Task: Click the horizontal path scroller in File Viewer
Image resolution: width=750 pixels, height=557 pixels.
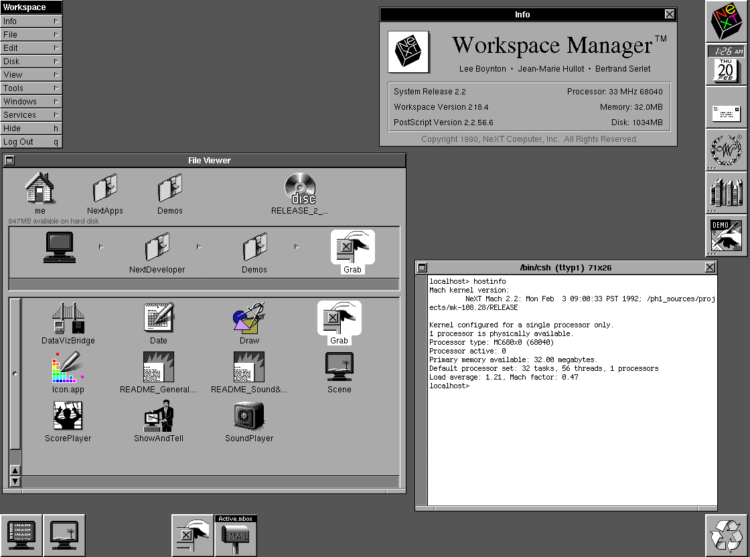Action: click(x=204, y=284)
